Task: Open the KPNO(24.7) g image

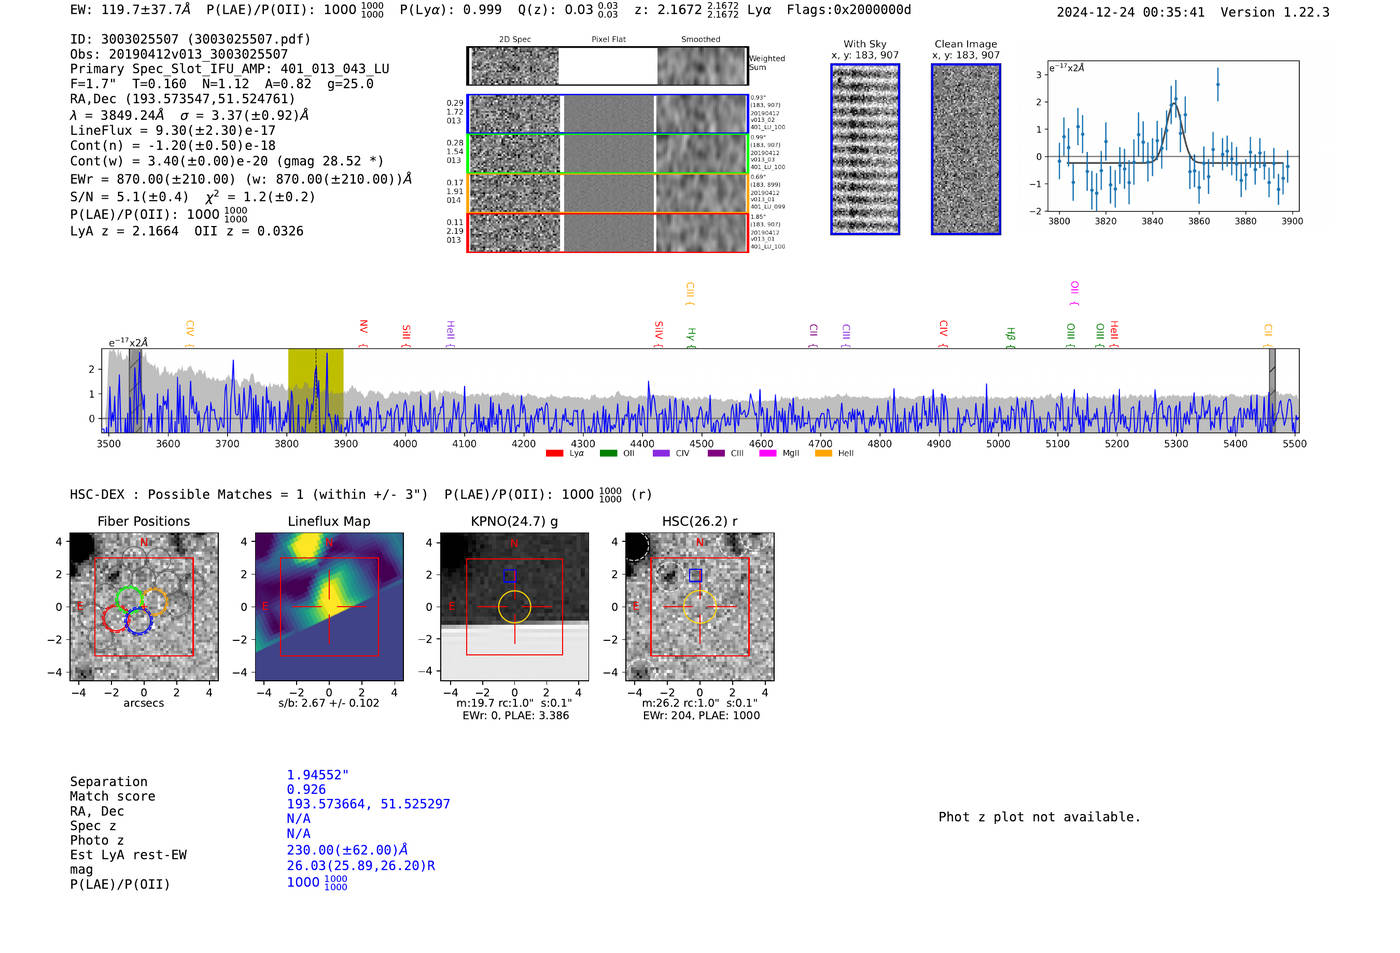Action: tap(515, 607)
